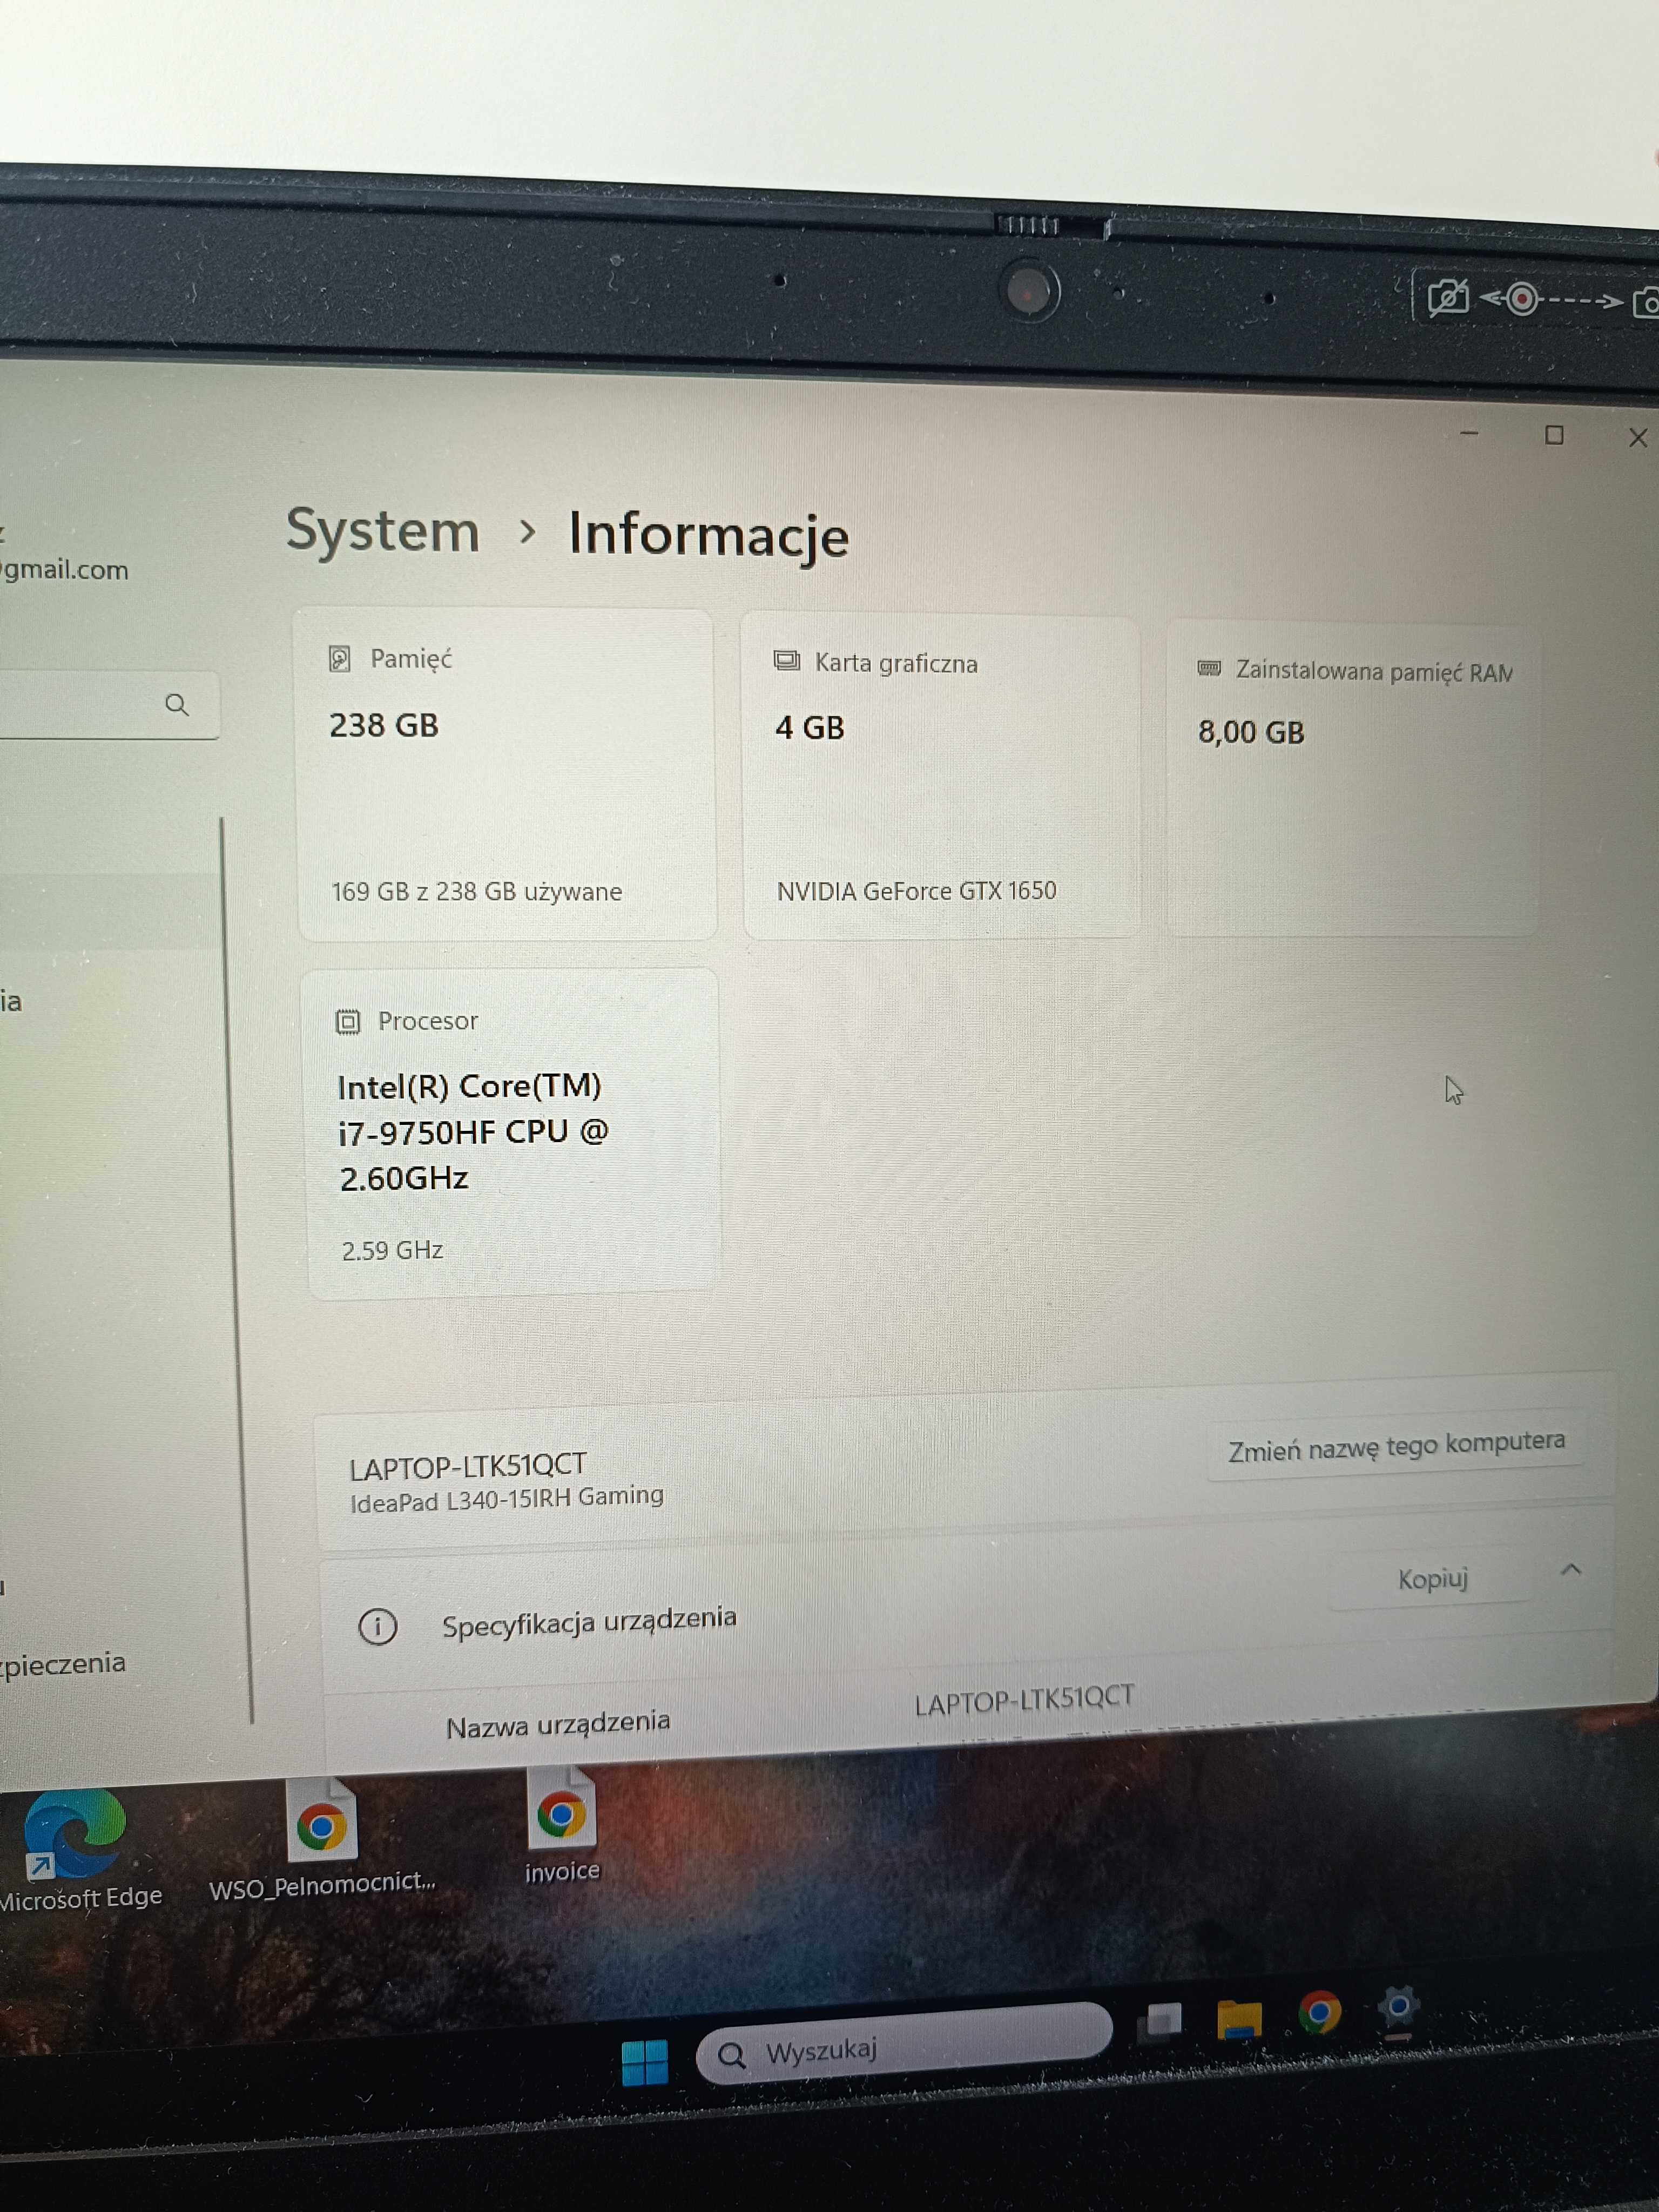
Task: Click the Wyszukaj taskbar search box
Action: (x=903, y=2043)
